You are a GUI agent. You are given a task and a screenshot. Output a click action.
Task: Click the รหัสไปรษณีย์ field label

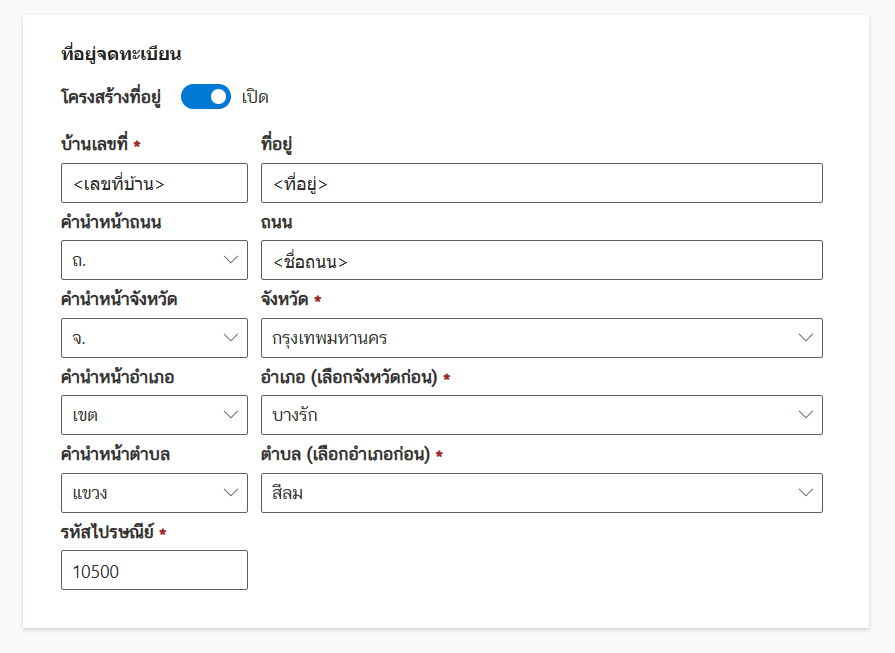[107, 532]
